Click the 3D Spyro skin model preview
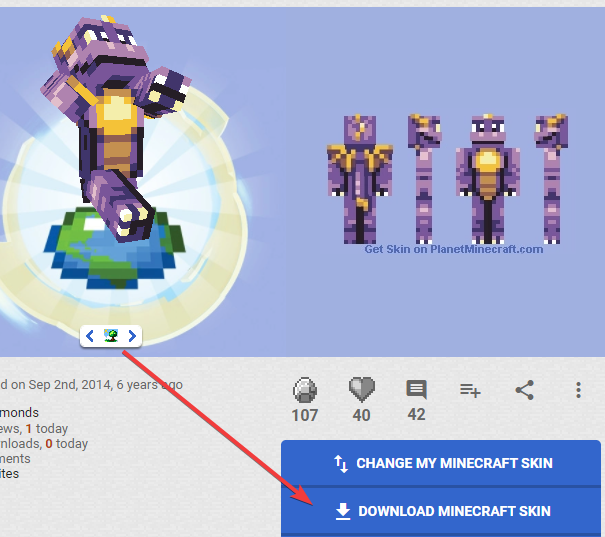Image resolution: width=605 pixels, height=537 pixels. pos(116,129)
